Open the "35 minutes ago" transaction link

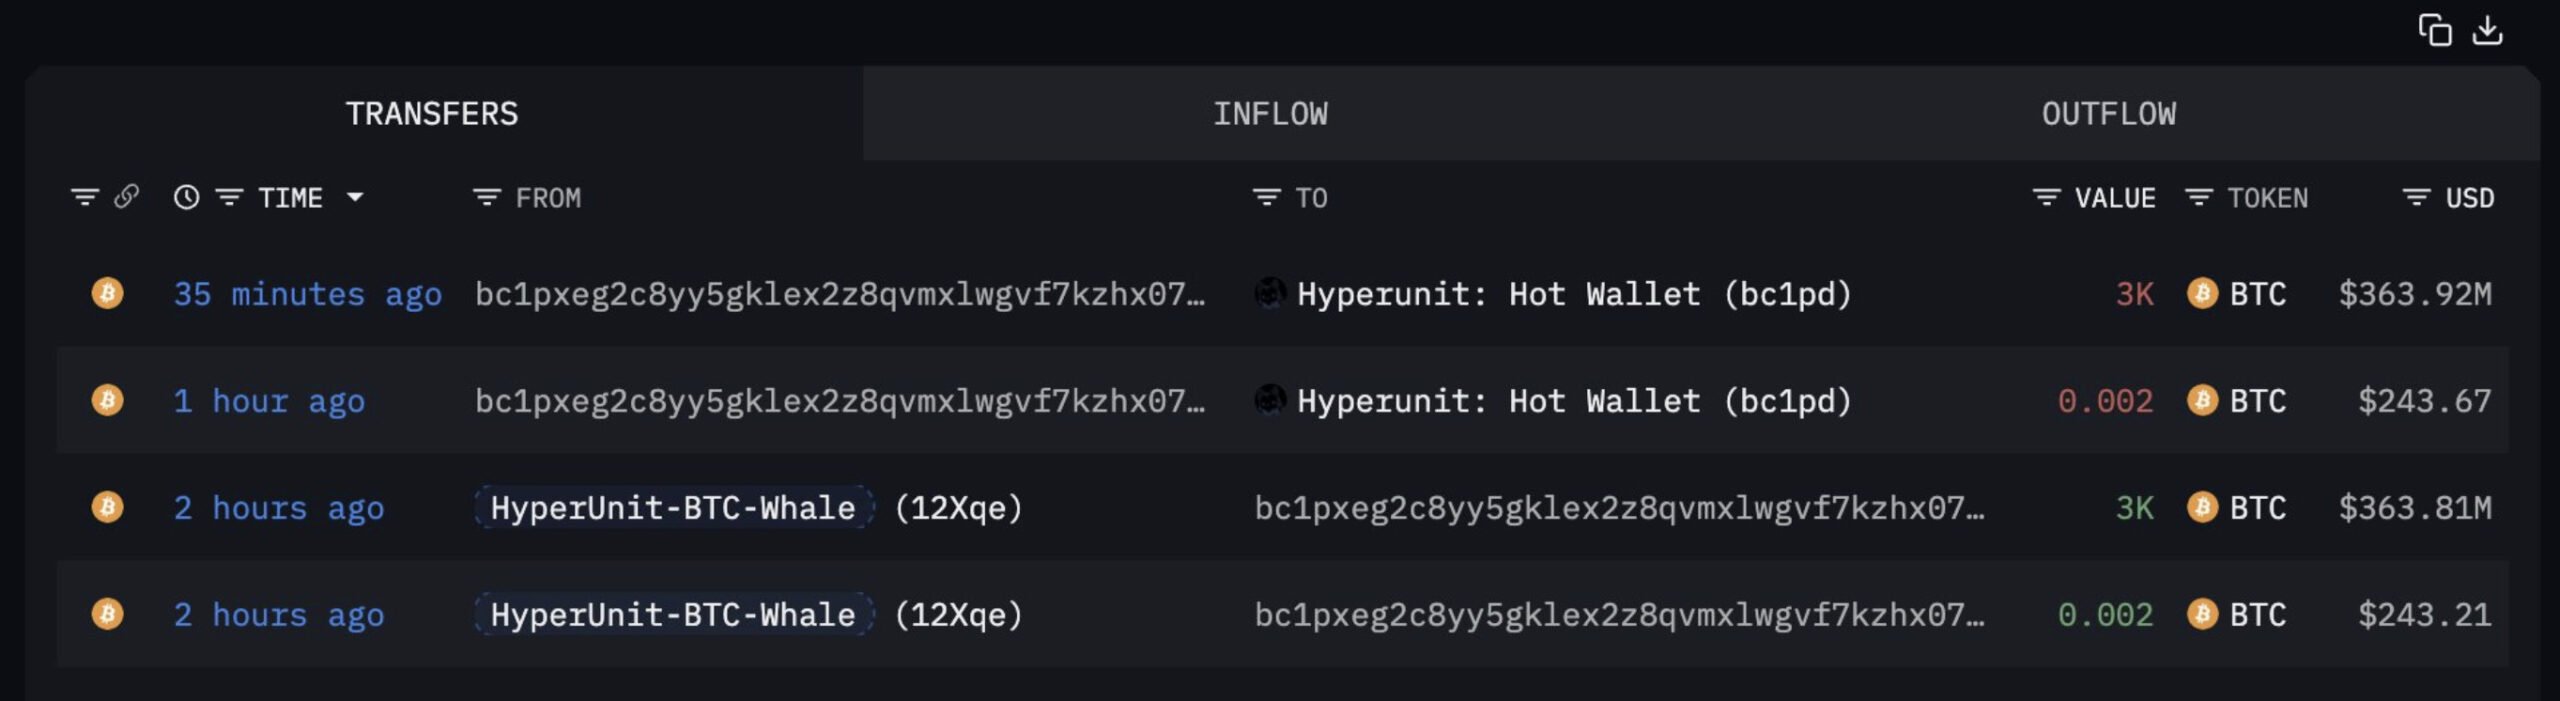click(x=307, y=294)
